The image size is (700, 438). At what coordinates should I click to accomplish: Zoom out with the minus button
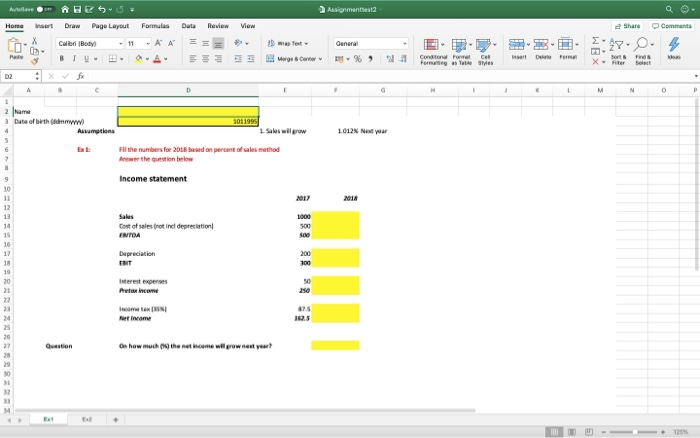[603, 432]
